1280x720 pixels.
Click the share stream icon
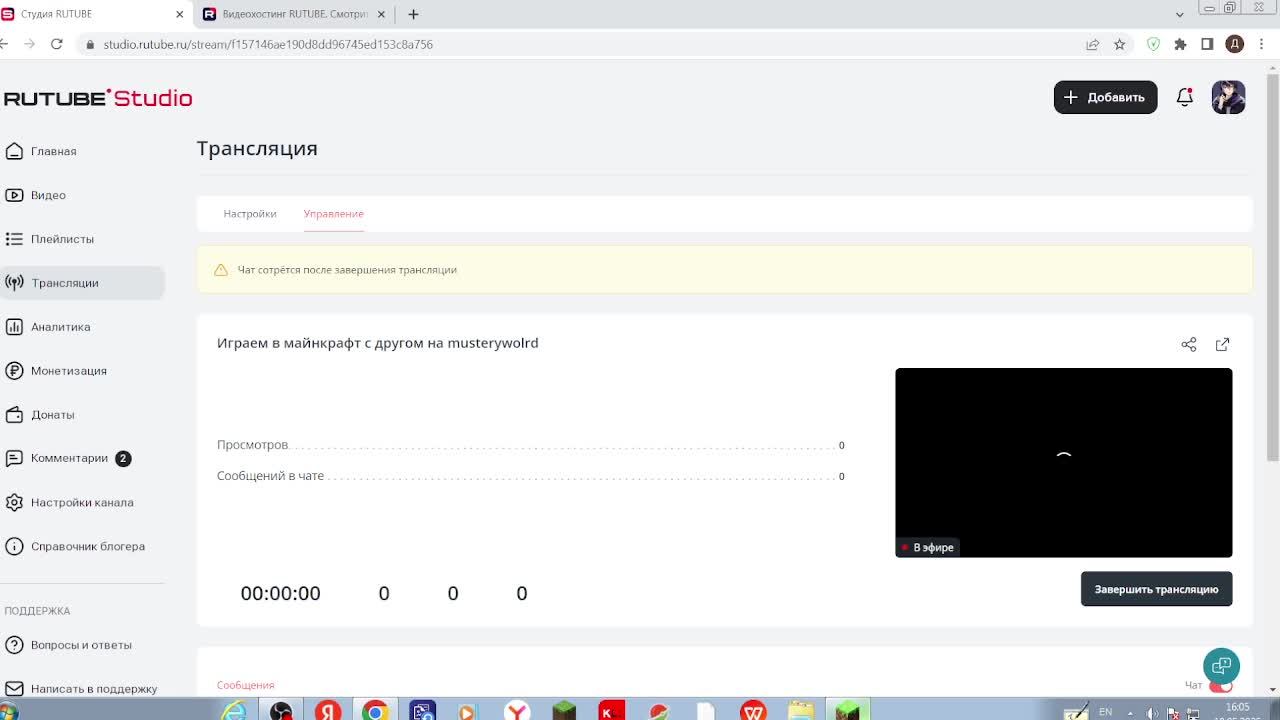1189,344
